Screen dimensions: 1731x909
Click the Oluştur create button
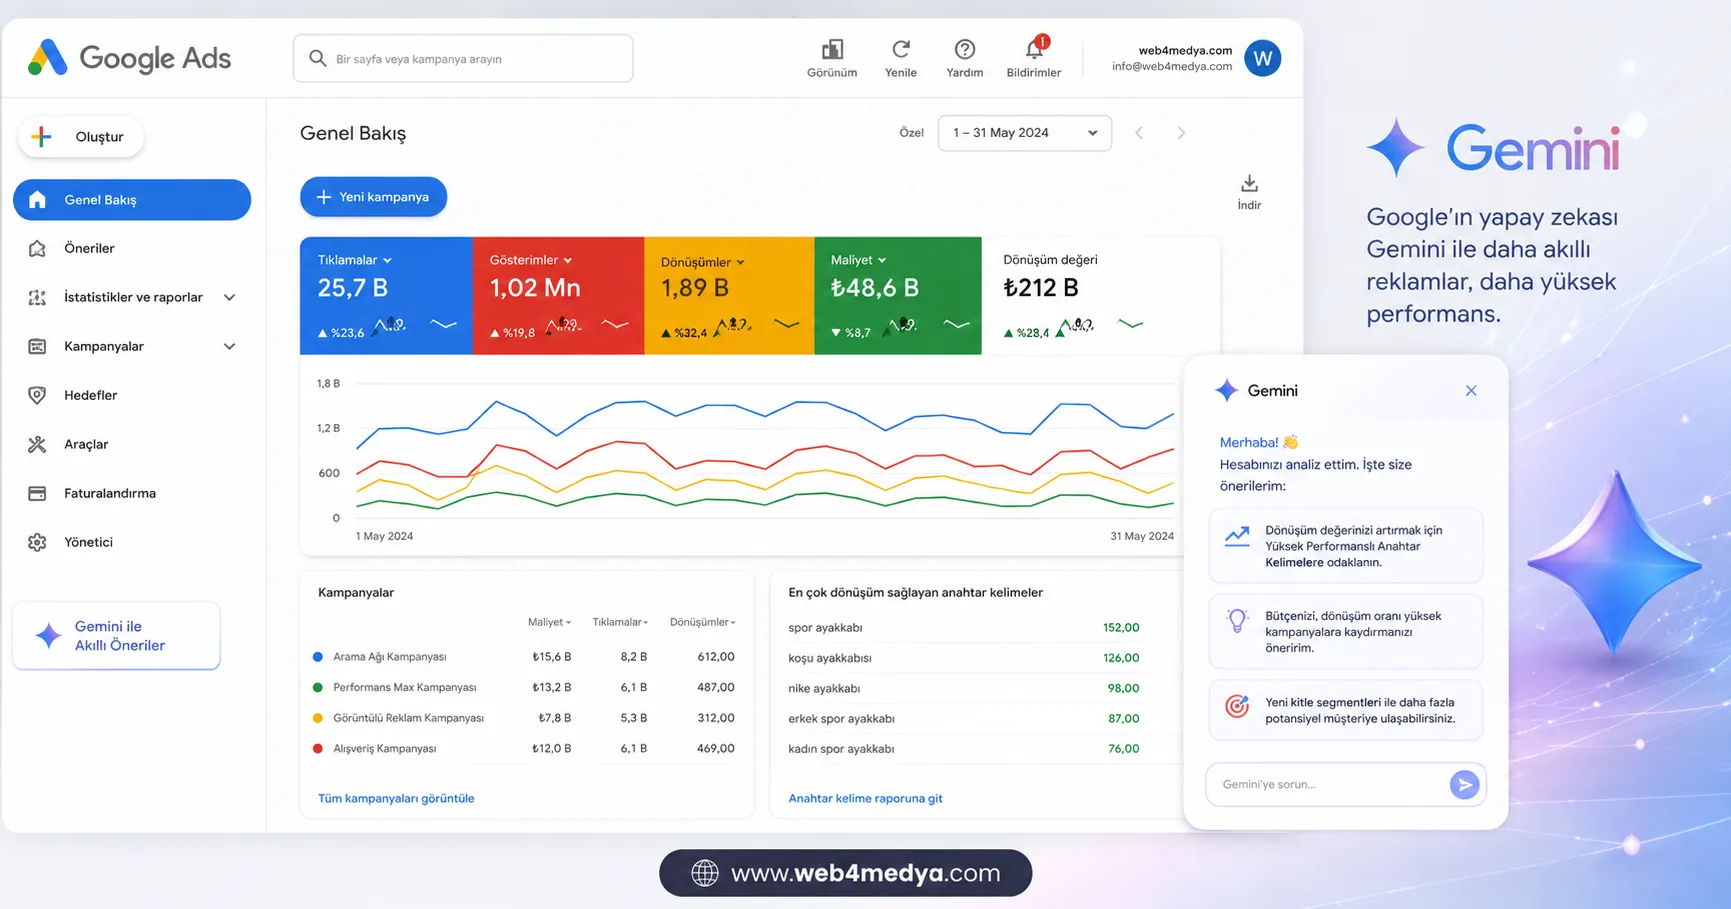point(81,137)
